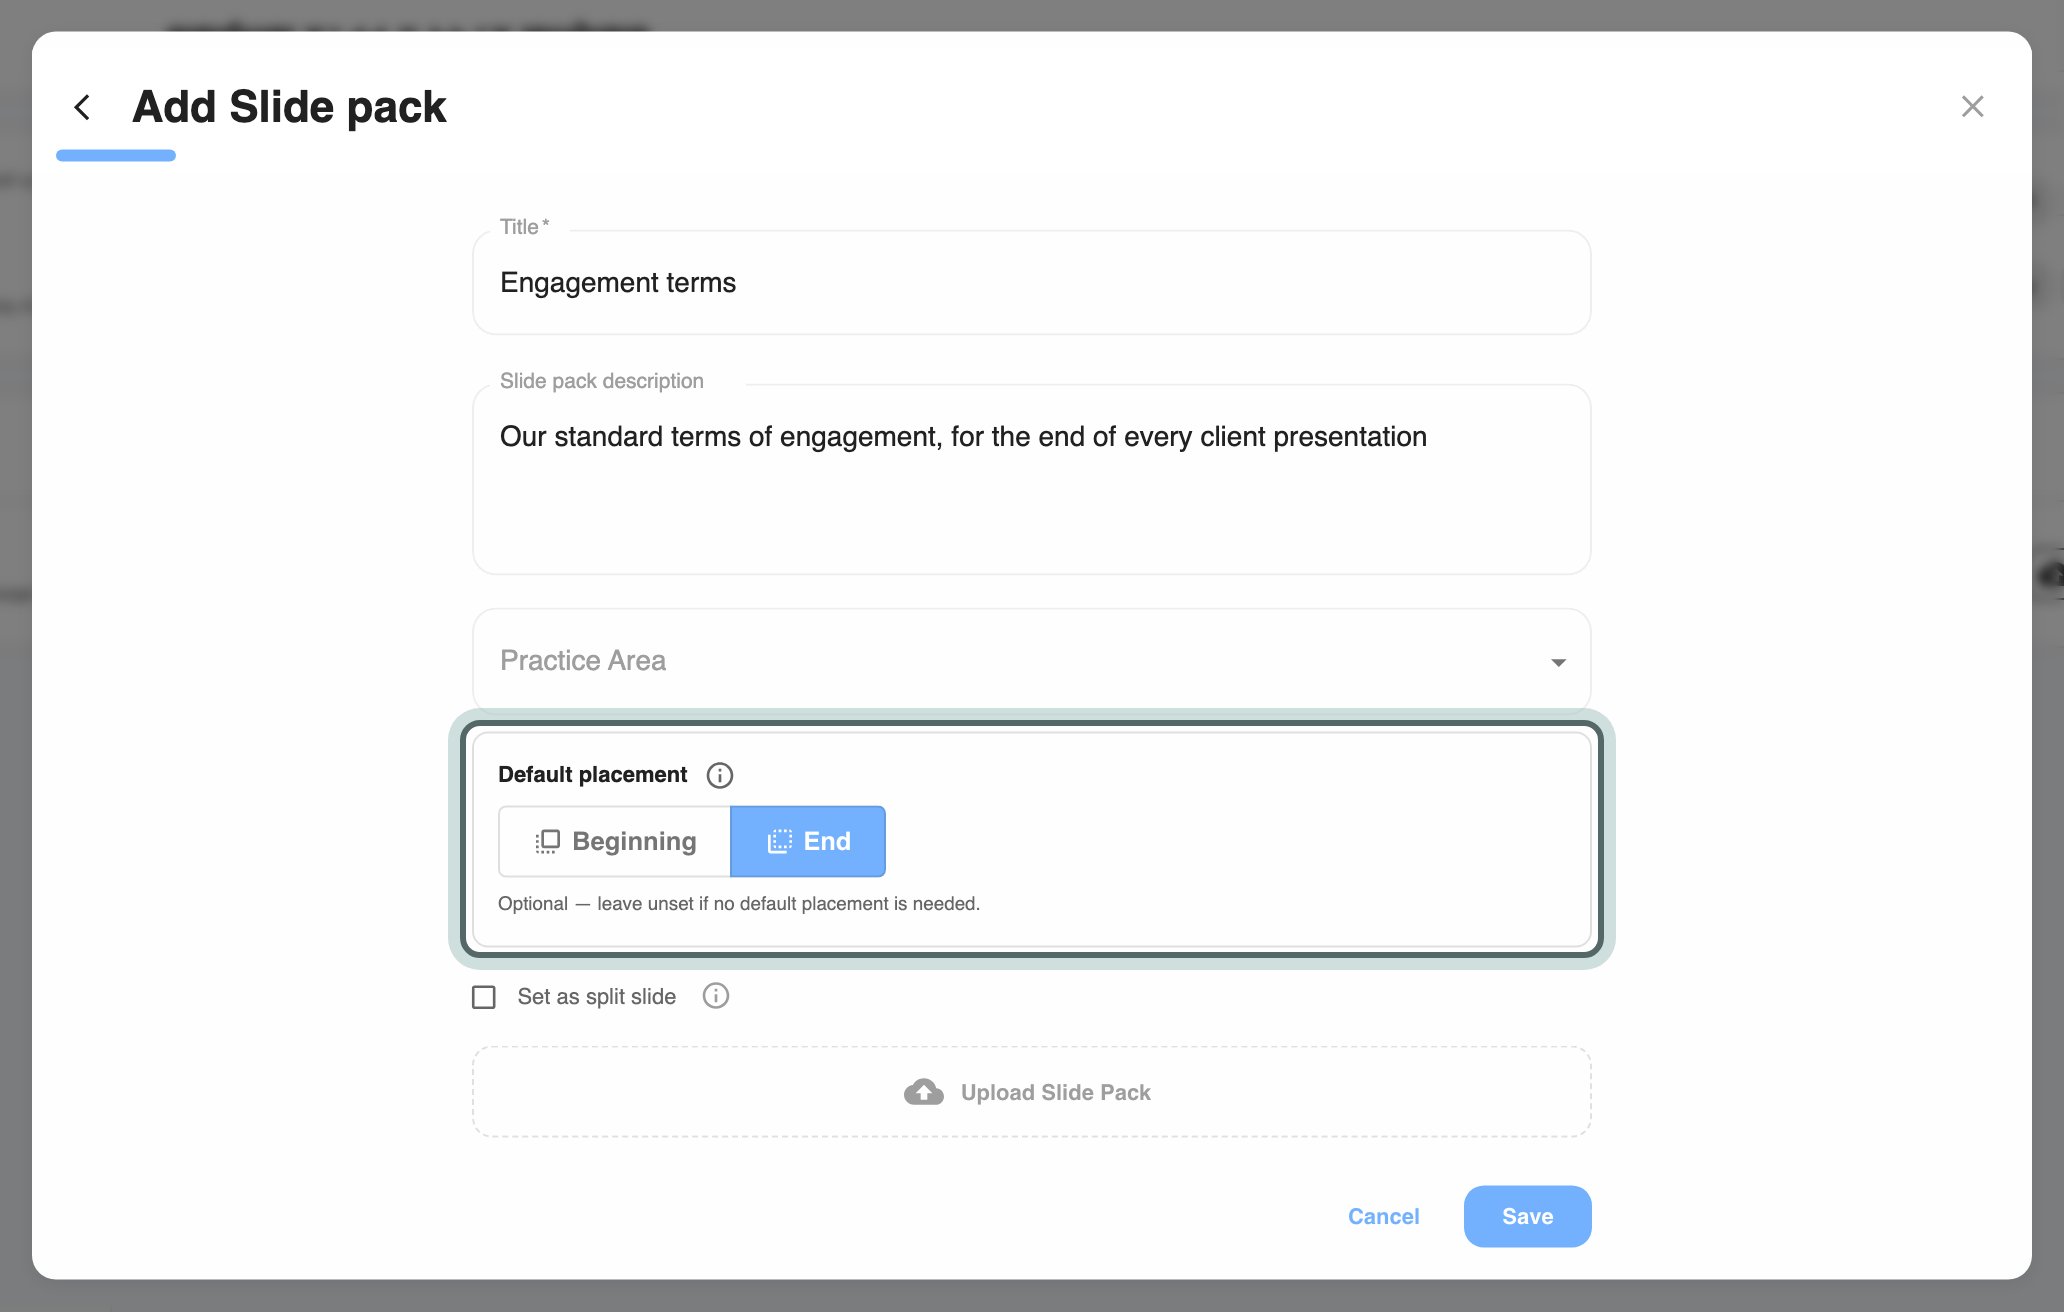Image resolution: width=2064 pixels, height=1312 pixels.
Task: Click the Practice Area dropdown arrow
Action: (1558, 662)
